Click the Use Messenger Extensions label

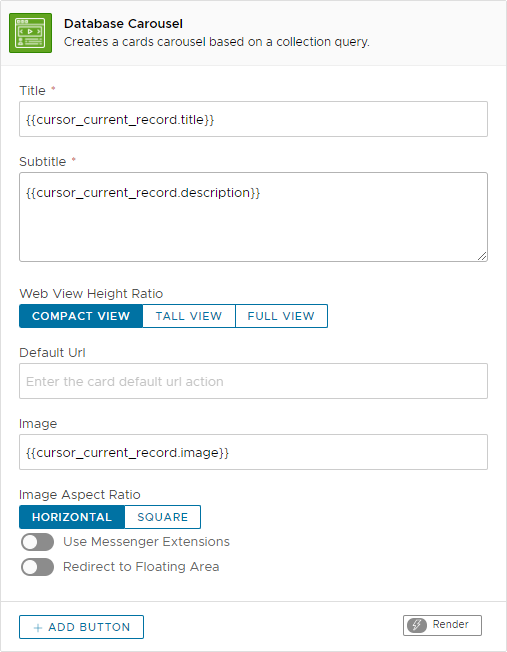[x=146, y=542]
